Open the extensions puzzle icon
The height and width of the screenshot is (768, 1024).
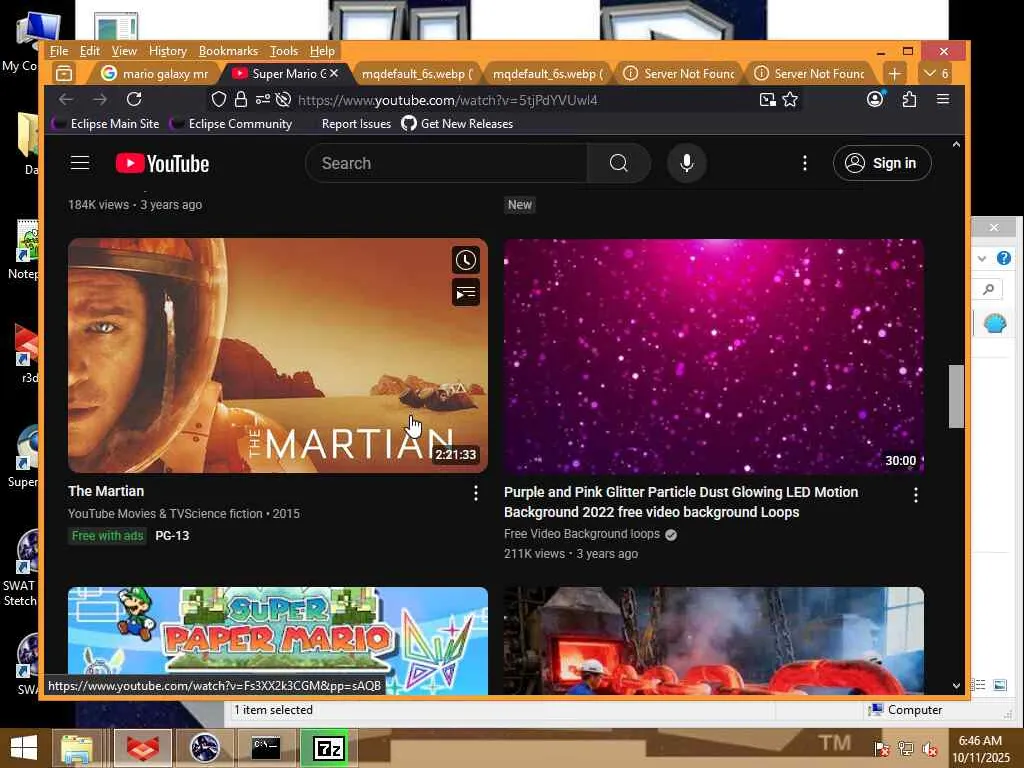pyautogui.click(x=909, y=99)
